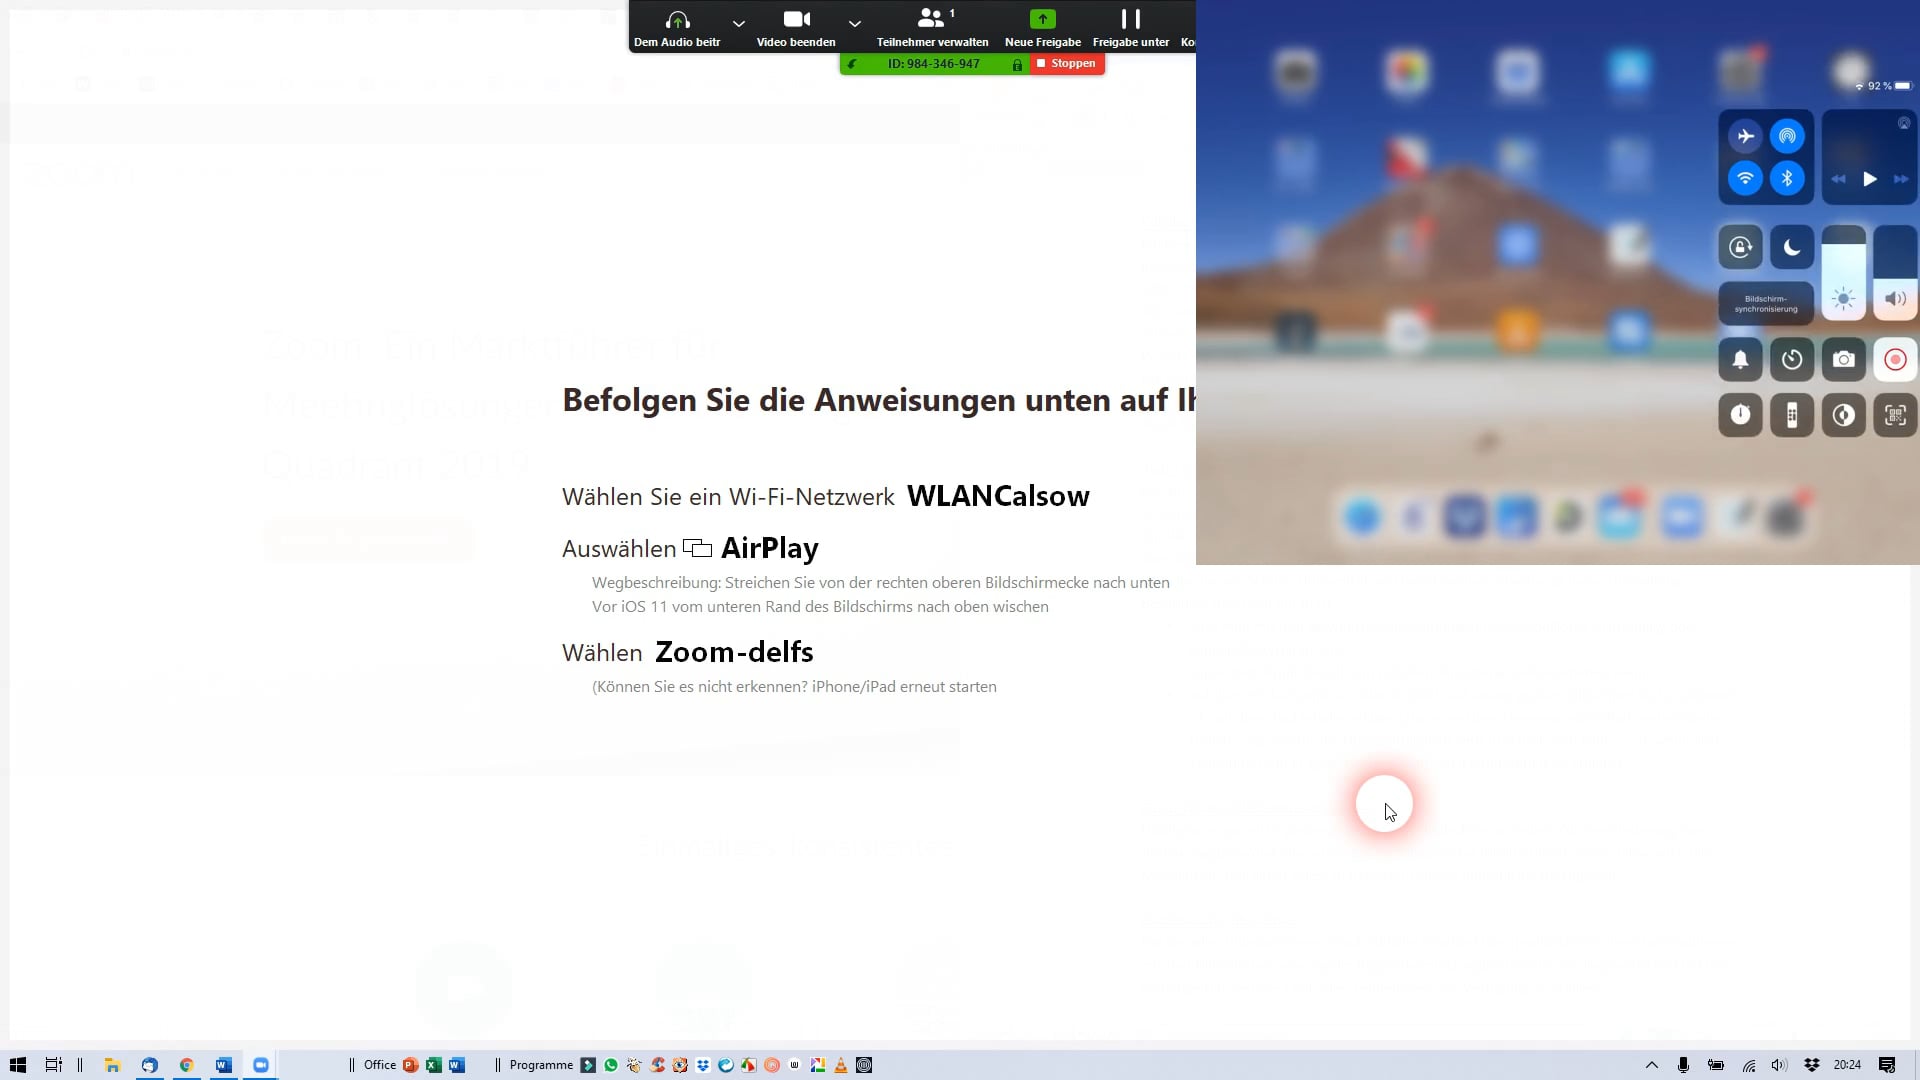1920x1080 pixels.
Task: Open AirPlay audio icon in music widget
Action: coord(1904,124)
